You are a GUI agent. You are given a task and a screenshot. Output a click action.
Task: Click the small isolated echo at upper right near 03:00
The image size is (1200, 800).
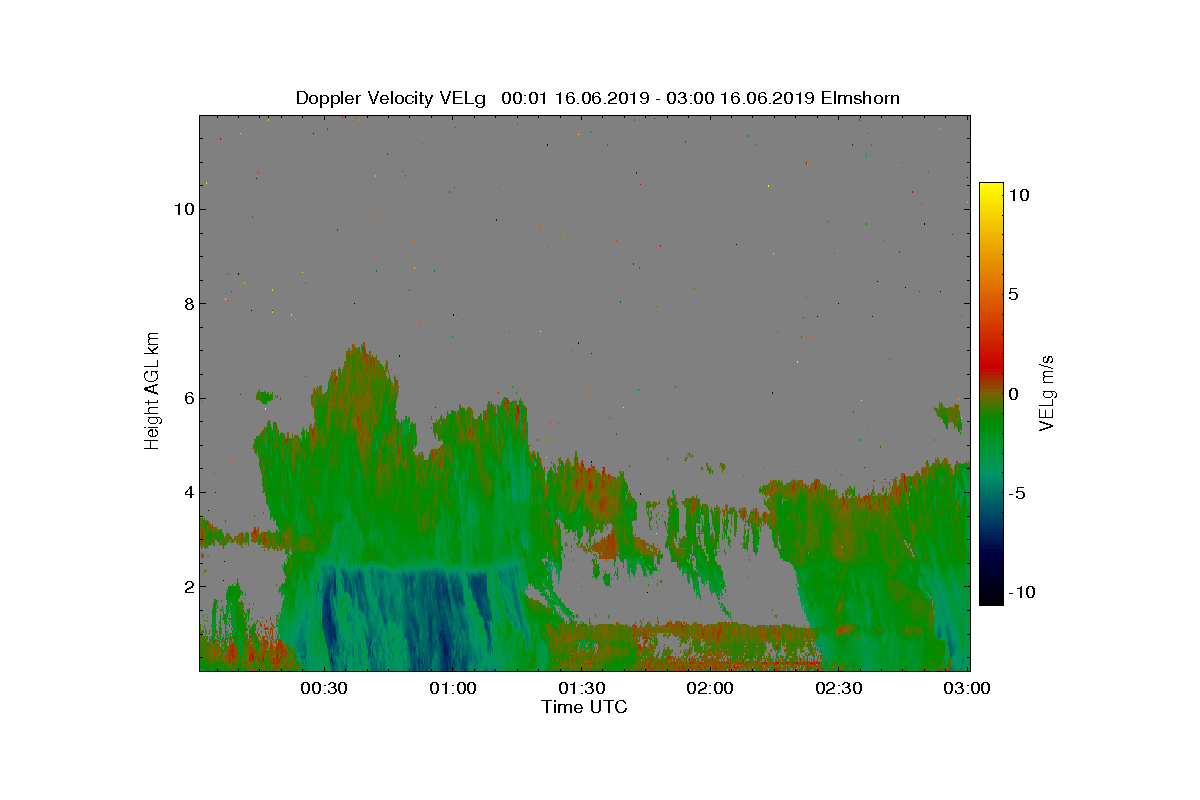(x=948, y=416)
